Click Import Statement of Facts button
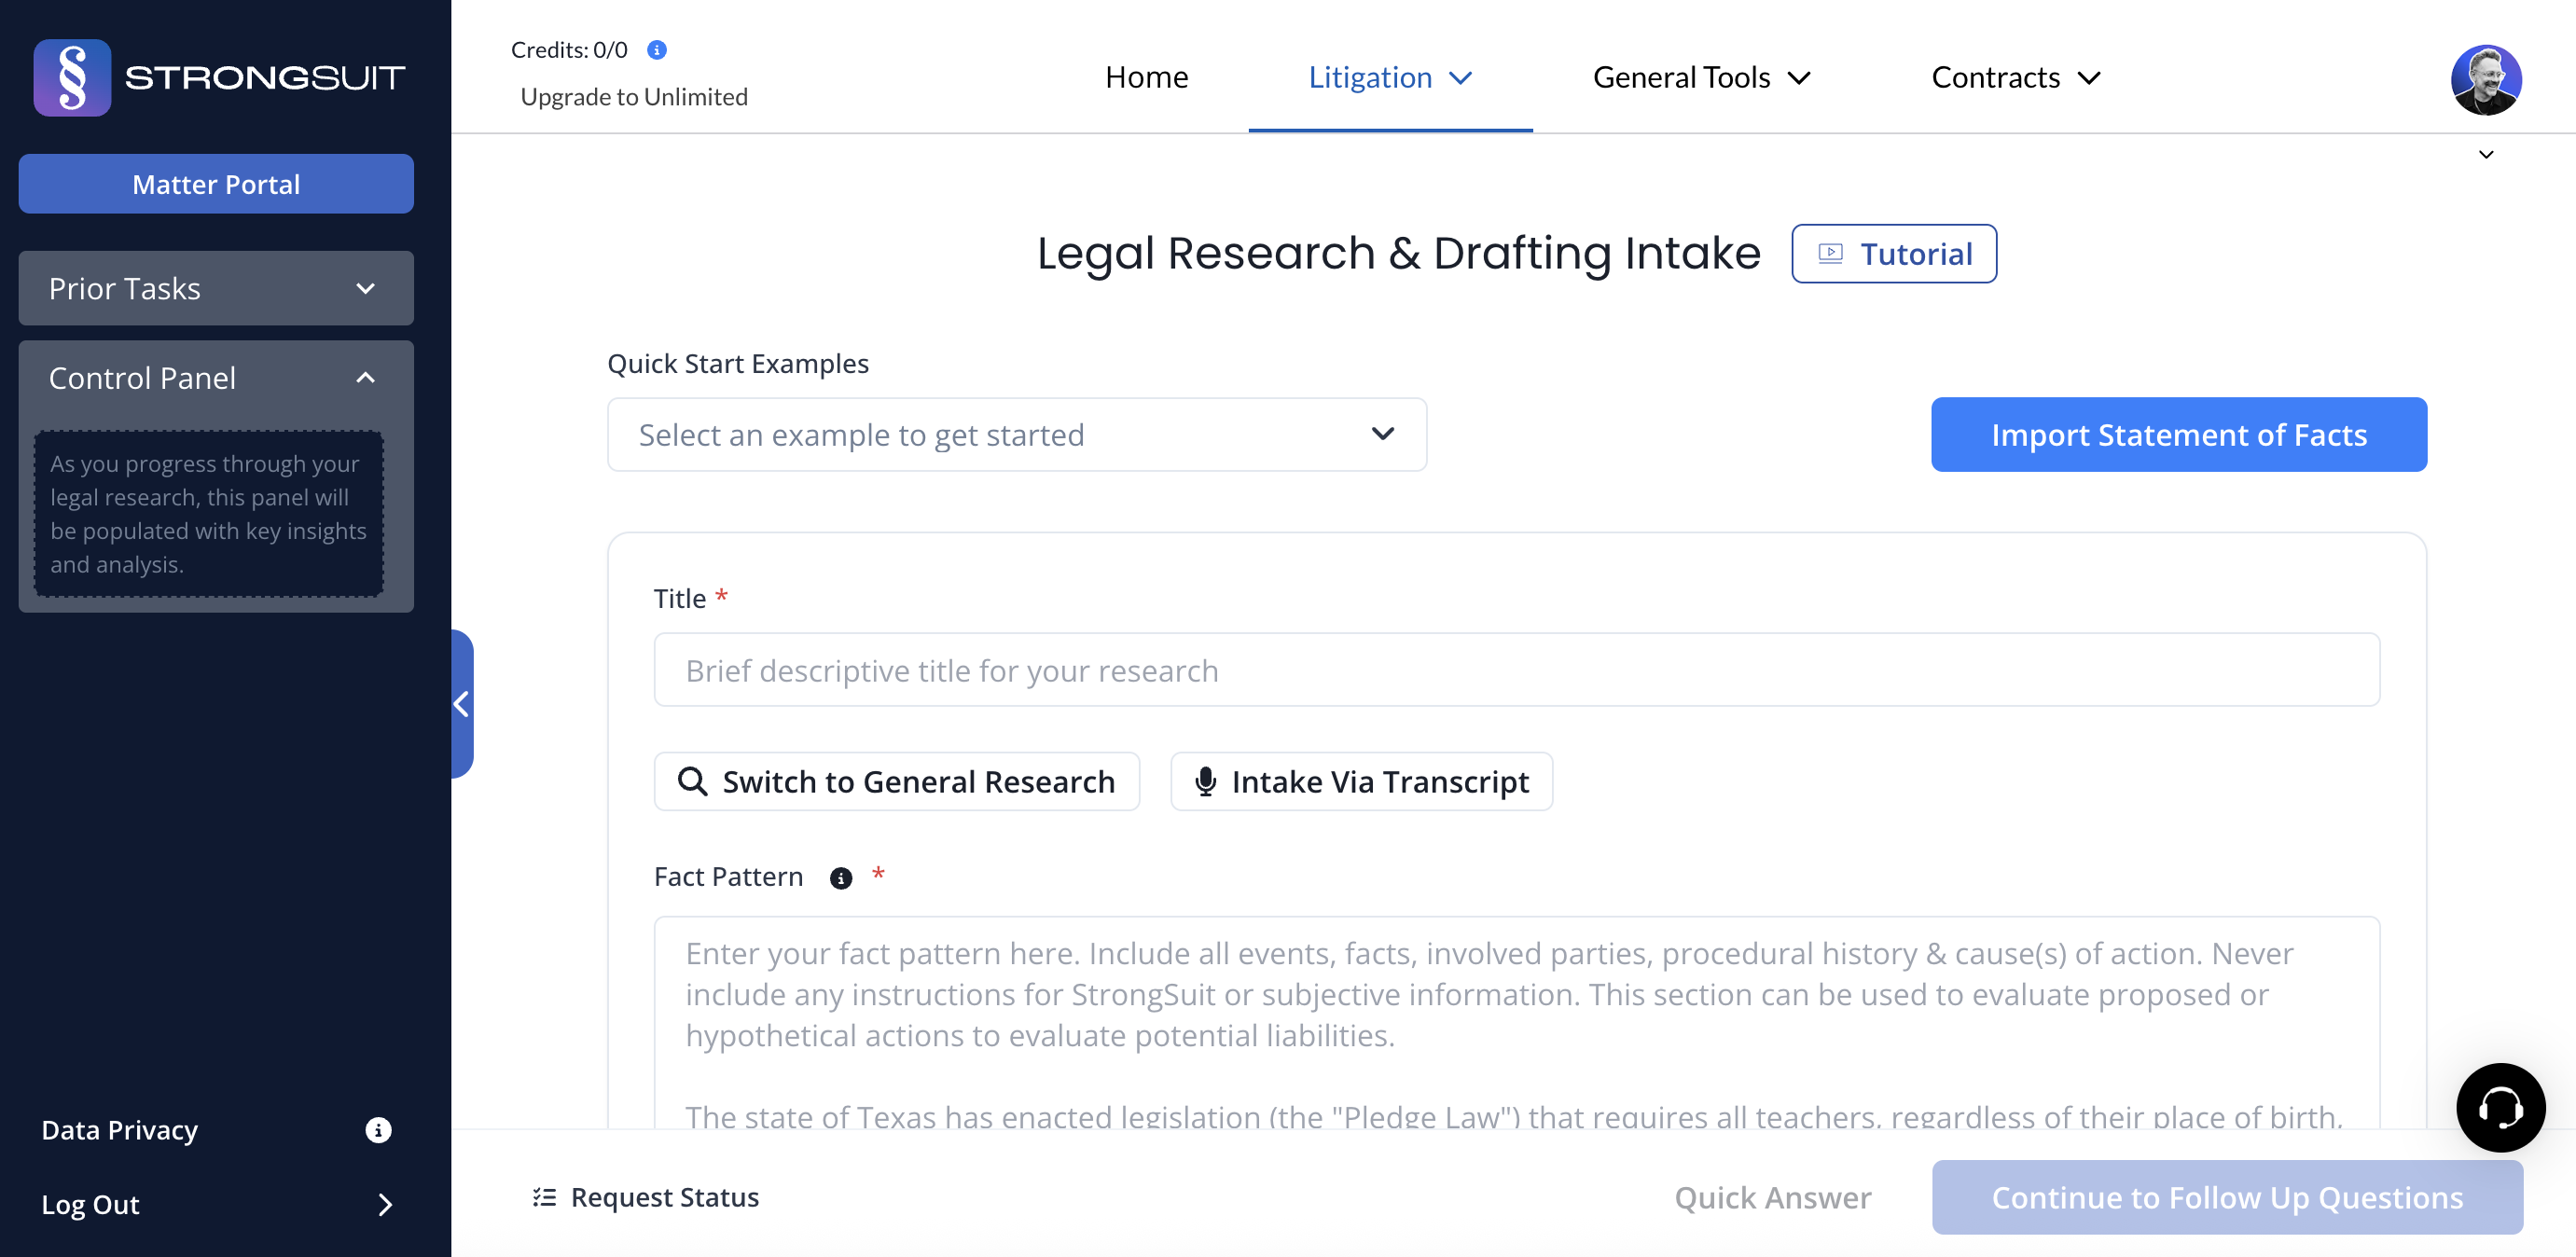The width and height of the screenshot is (2576, 1257). pos(2178,435)
